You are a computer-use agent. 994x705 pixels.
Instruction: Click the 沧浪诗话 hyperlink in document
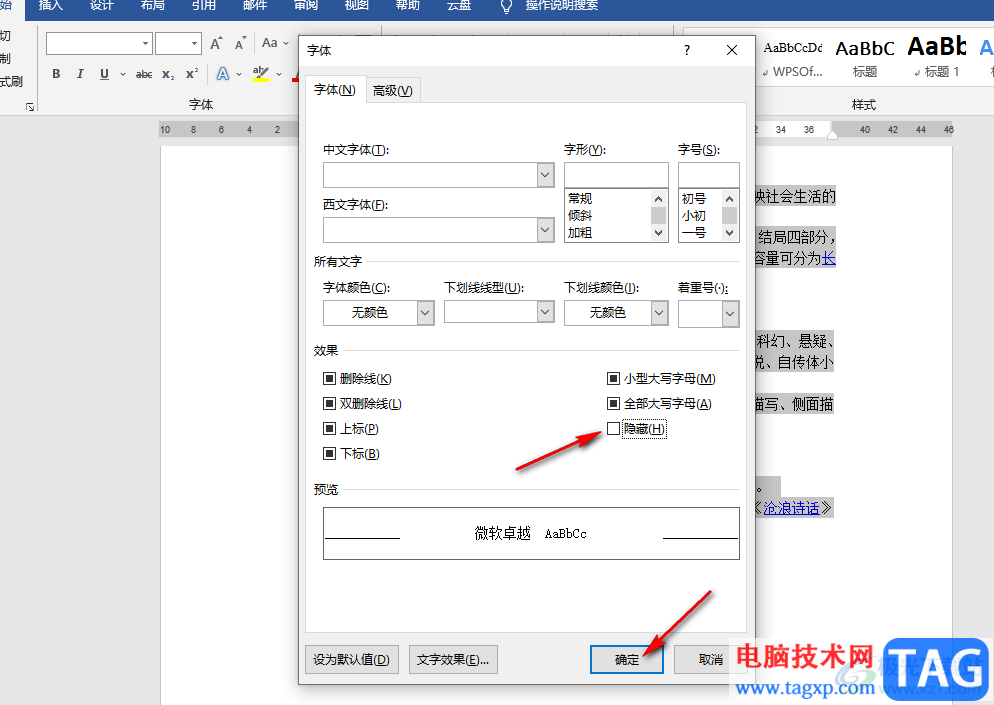791,508
